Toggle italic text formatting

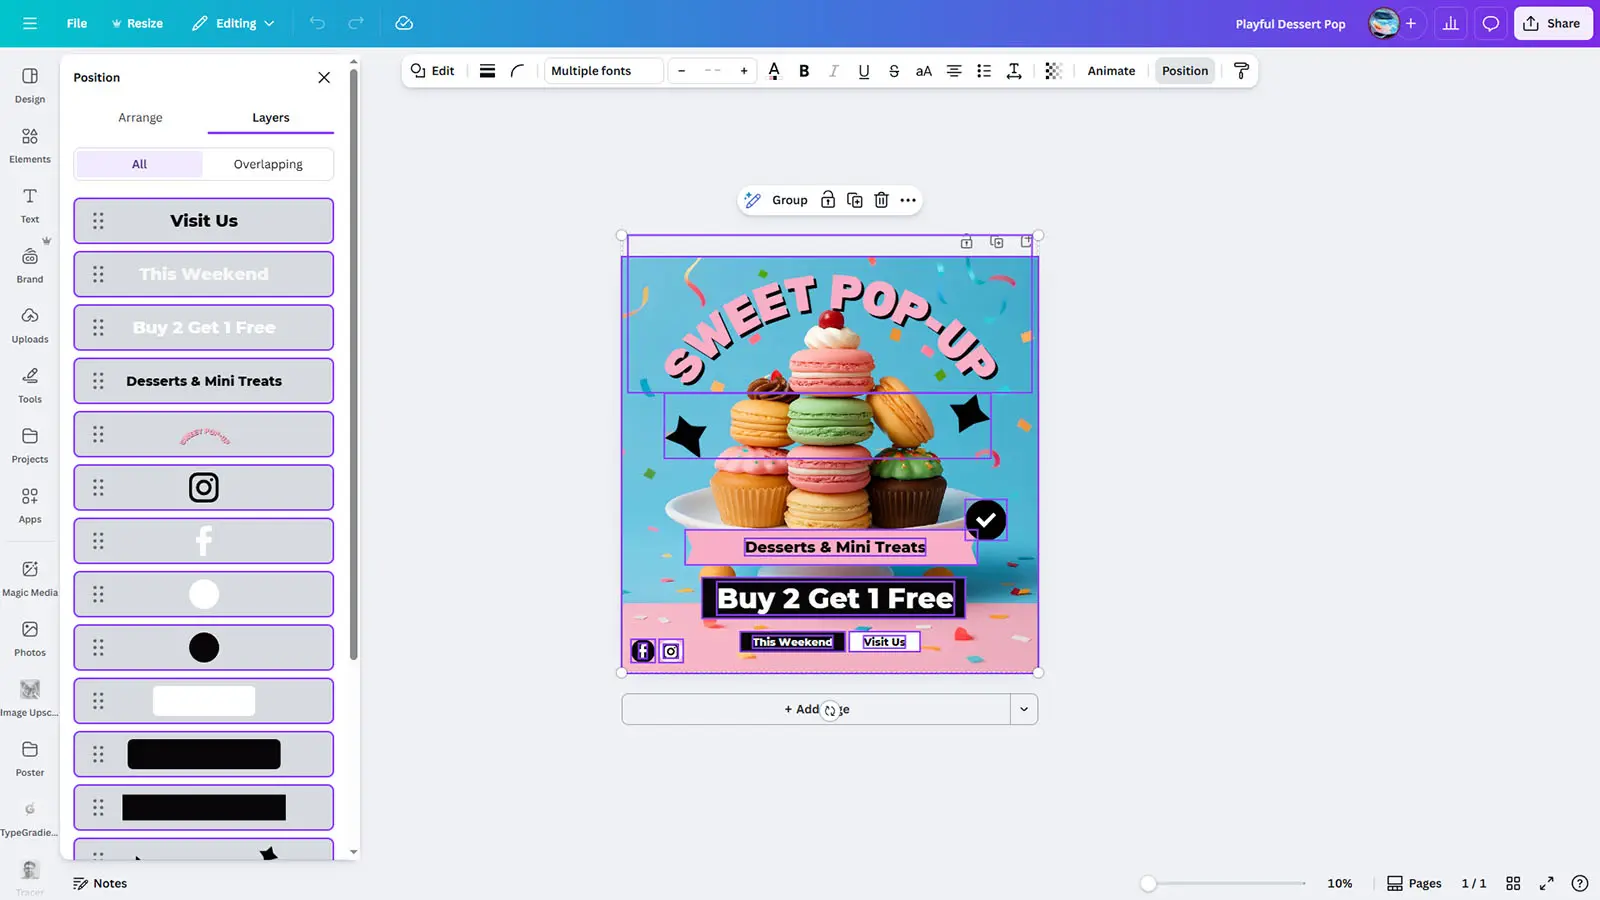(x=834, y=71)
